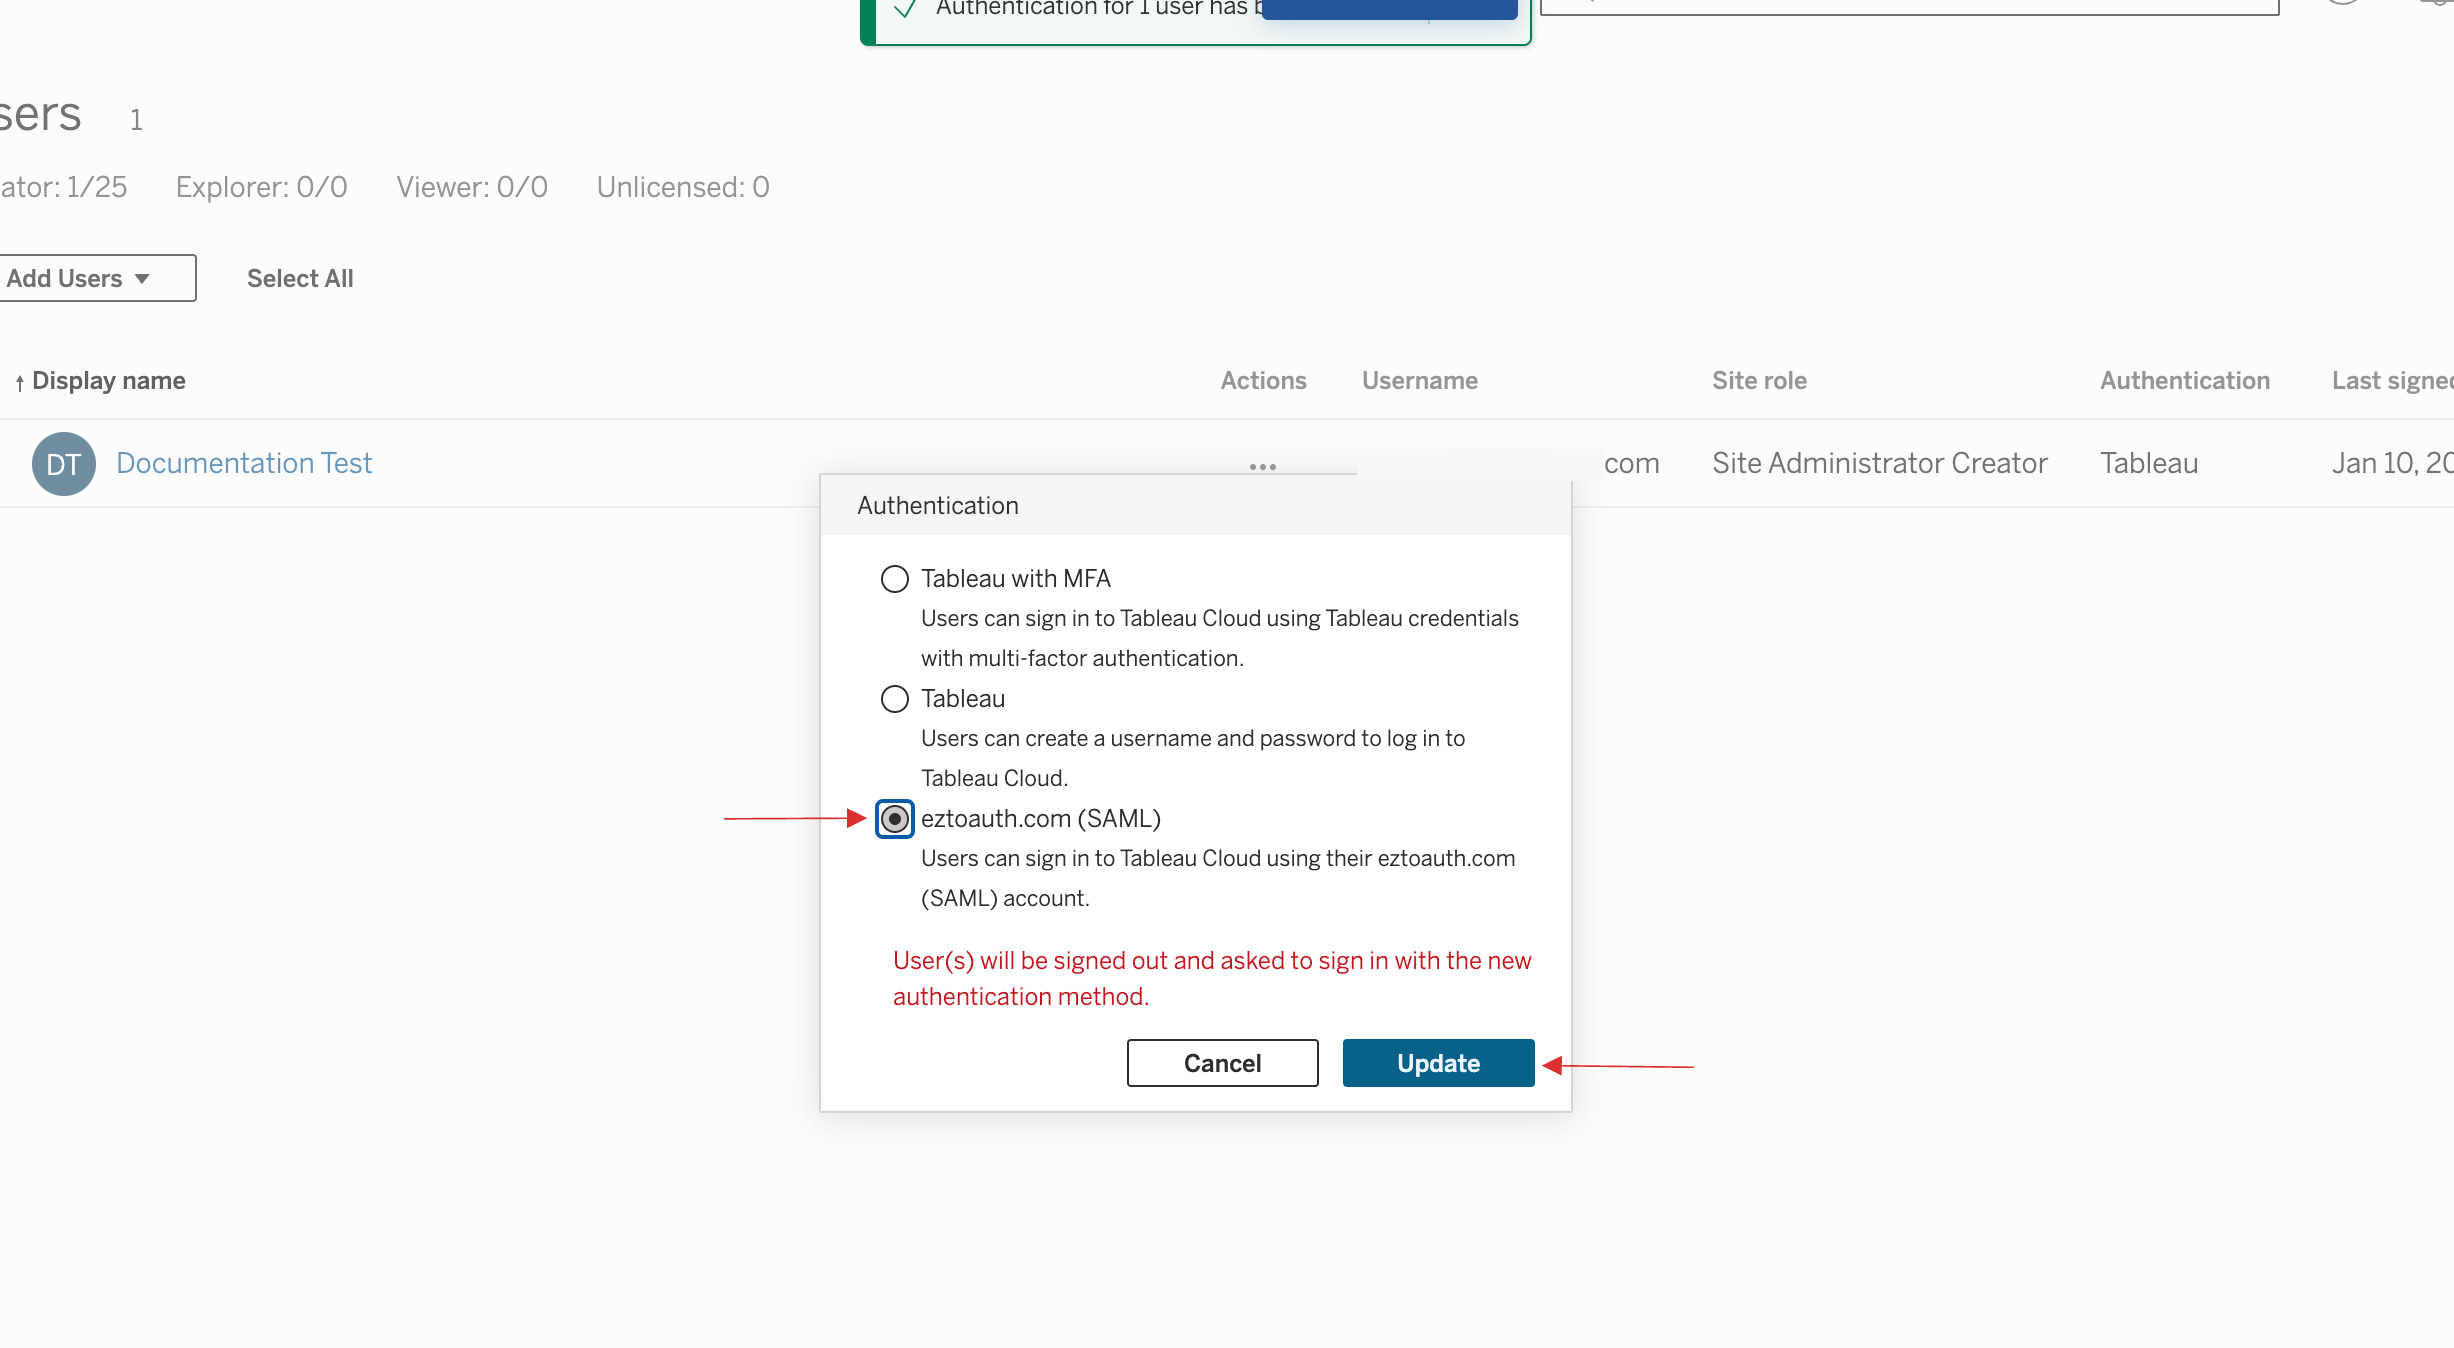The width and height of the screenshot is (2454, 1348).
Task: Select the Tableau with MFA radio button
Action: tap(894, 579)
